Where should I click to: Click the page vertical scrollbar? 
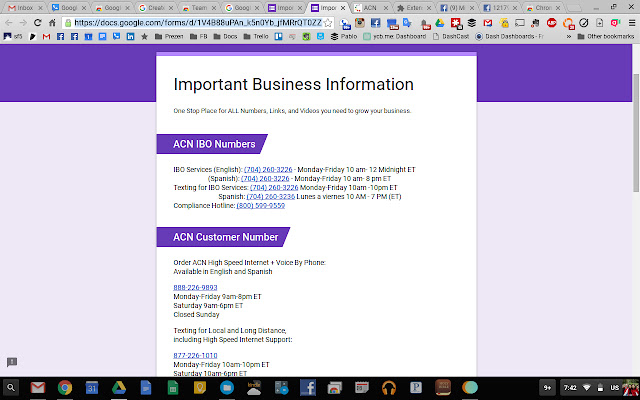636,133
